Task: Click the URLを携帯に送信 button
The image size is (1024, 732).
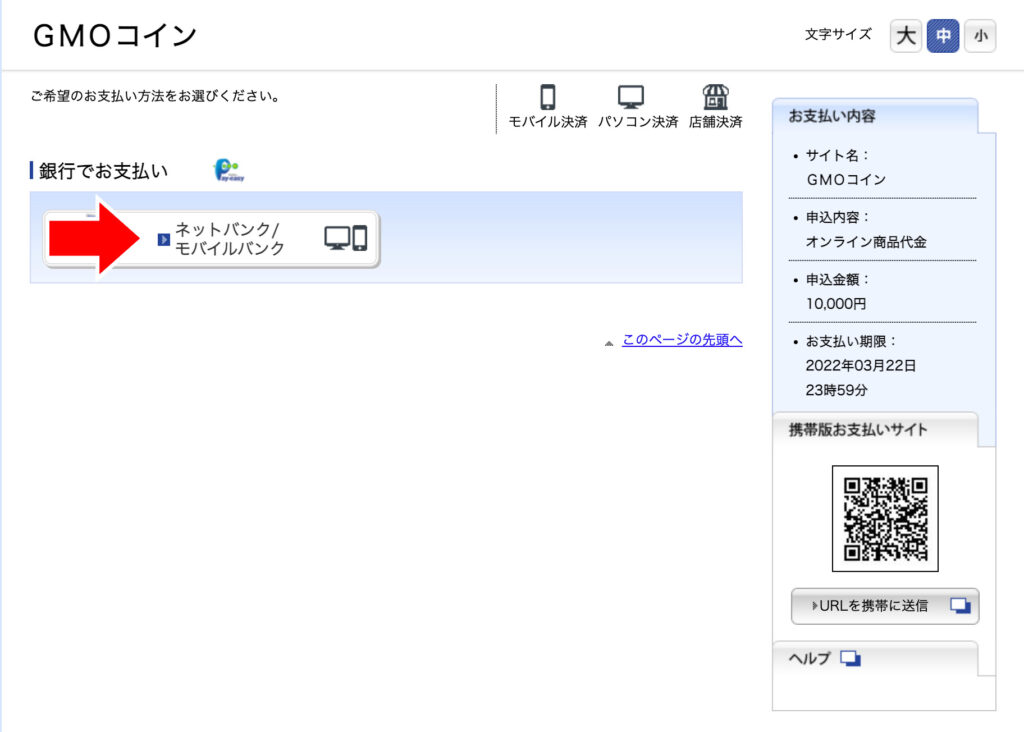Action: 885,606
